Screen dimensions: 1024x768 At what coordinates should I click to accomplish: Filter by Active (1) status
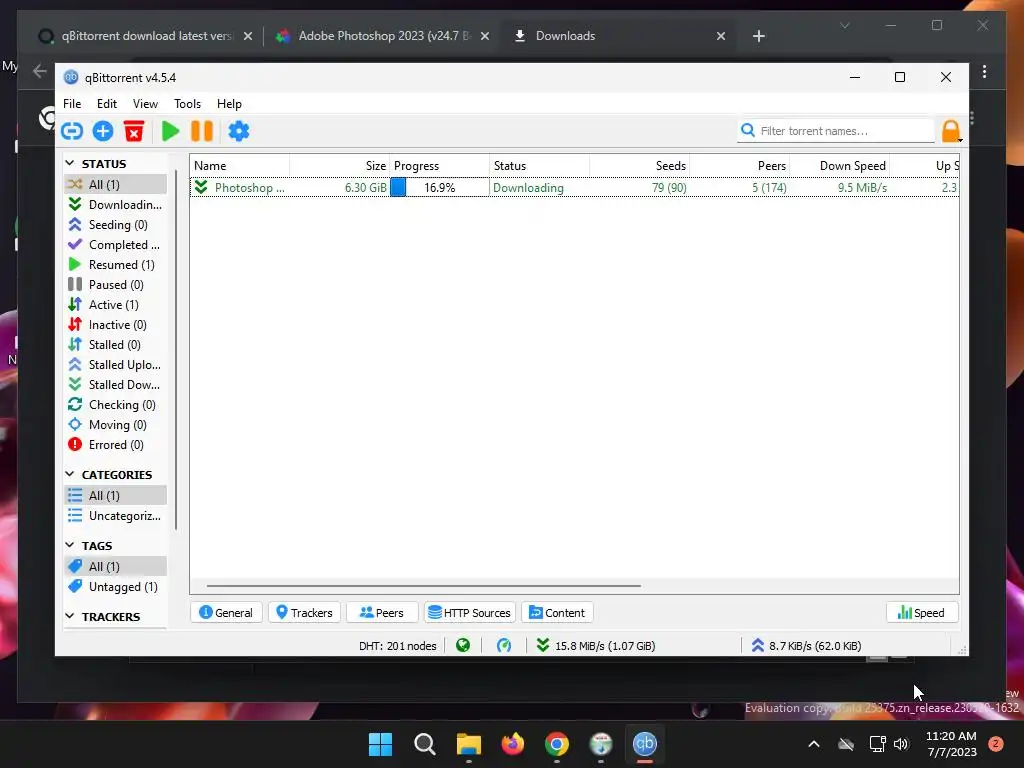(x=116, y=305)
